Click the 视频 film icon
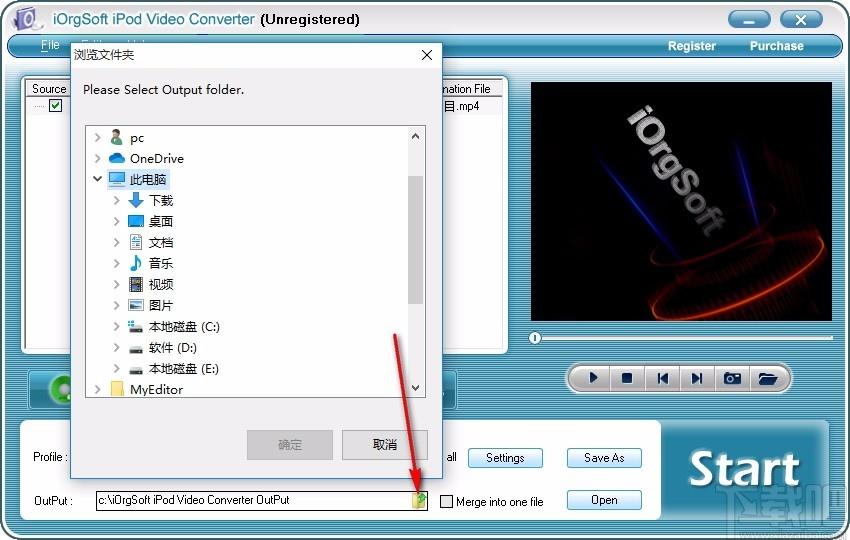This screenshot has height=540, width=850. [x=136, y=284]
